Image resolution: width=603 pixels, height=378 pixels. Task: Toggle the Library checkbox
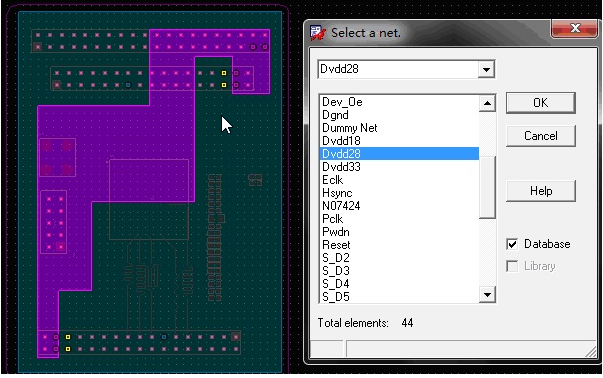tap(512, 266)
